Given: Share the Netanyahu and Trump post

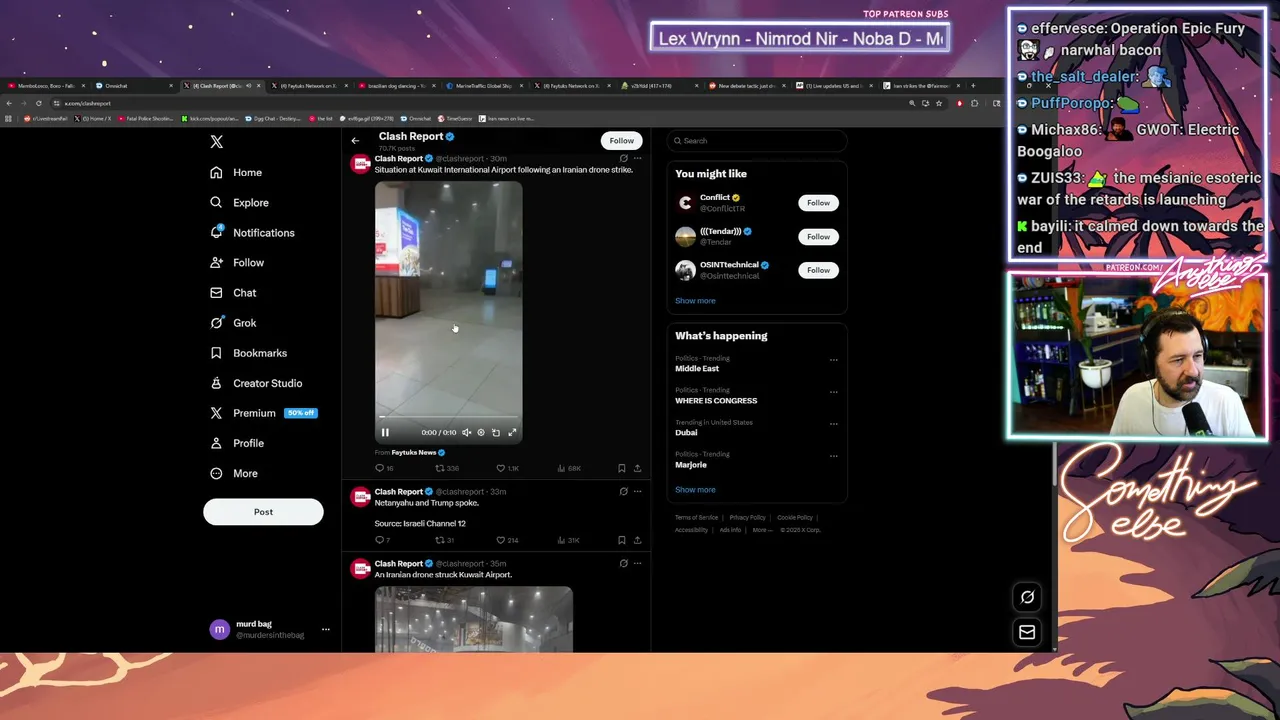Looking at the screenshot, I should click(637, 540).
